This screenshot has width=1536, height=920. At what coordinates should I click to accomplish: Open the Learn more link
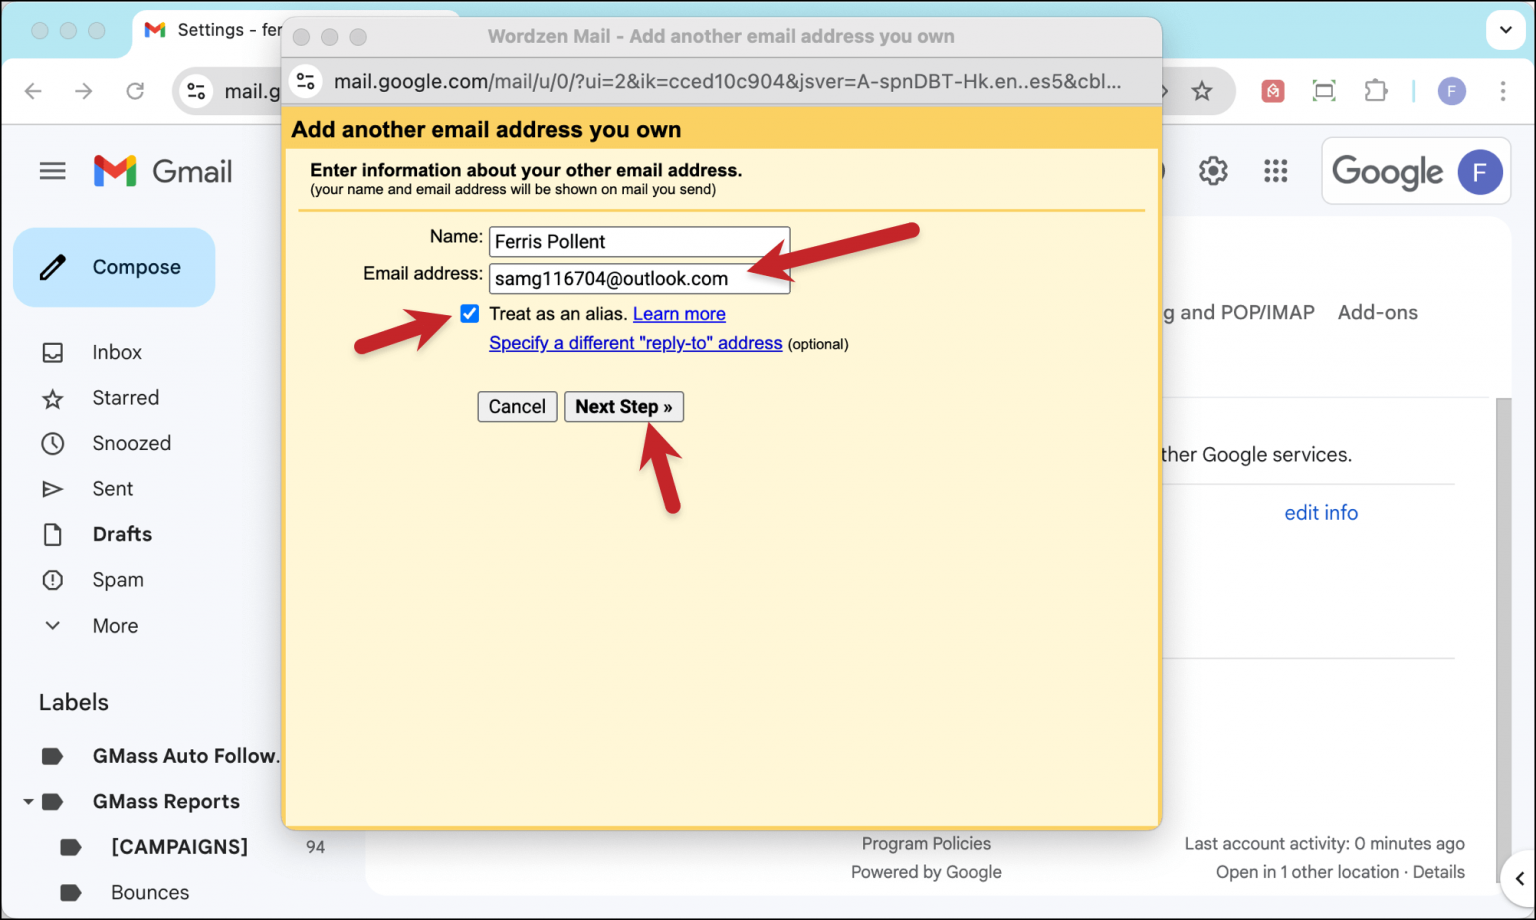pos(679,313)
